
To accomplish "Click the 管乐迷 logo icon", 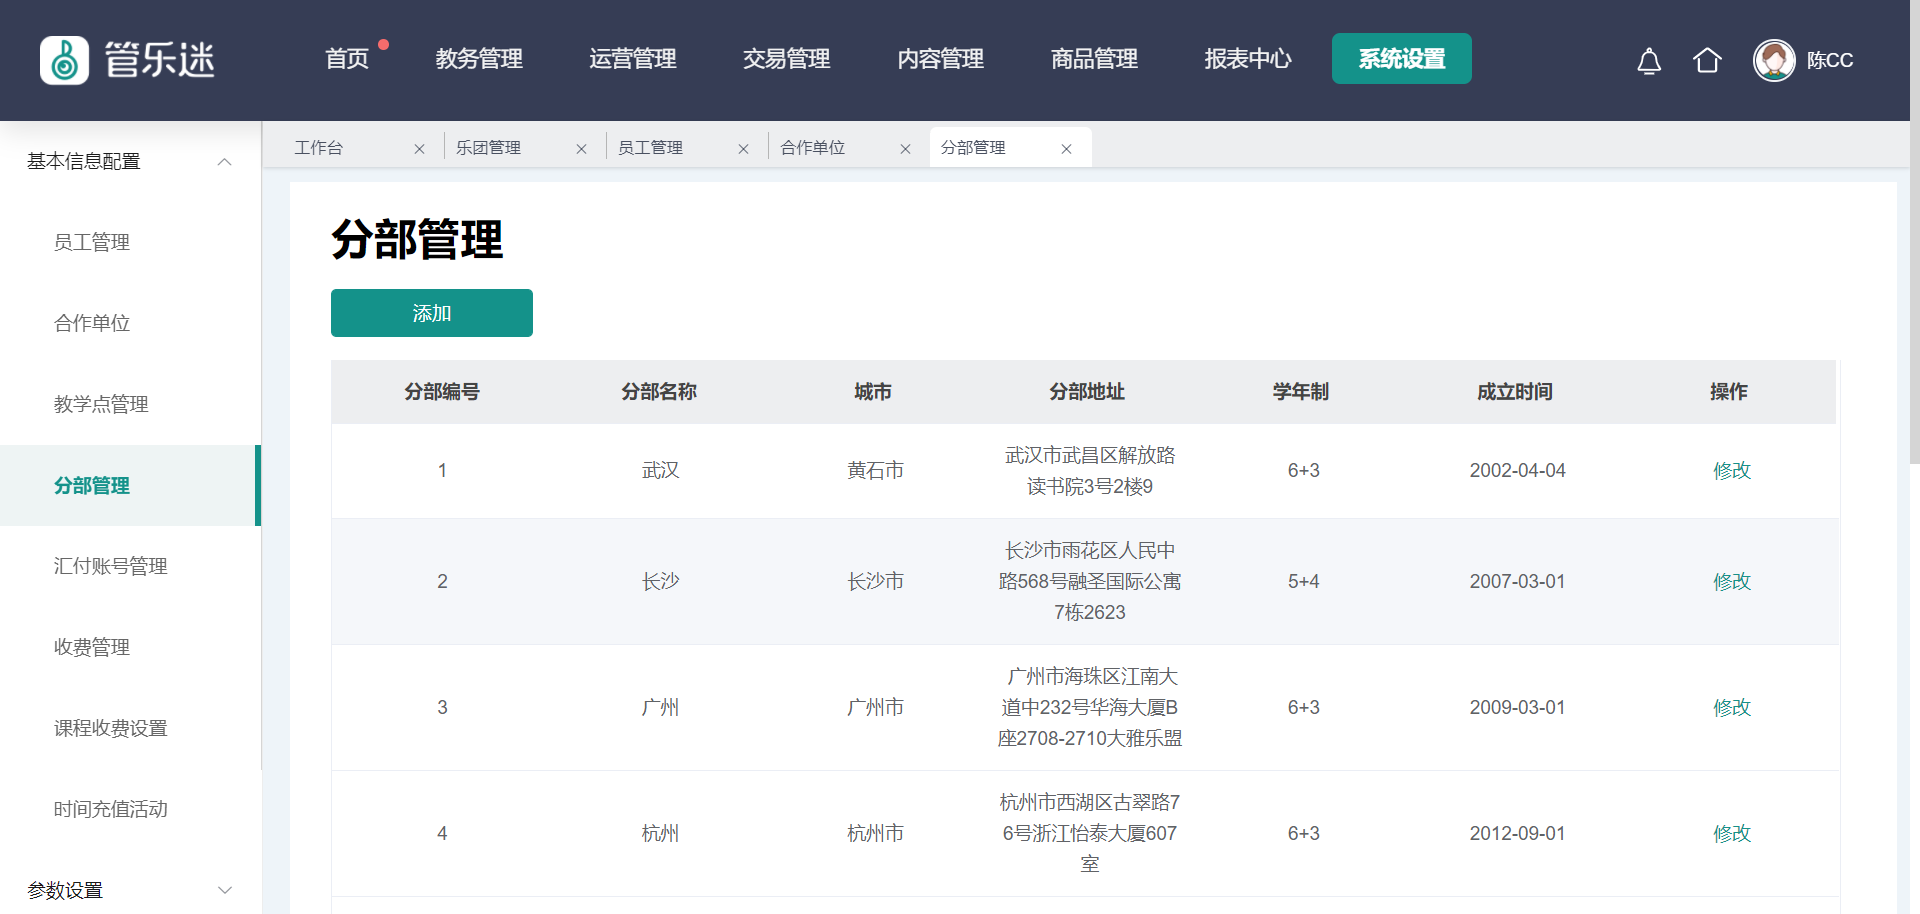I will click(65, 60).
